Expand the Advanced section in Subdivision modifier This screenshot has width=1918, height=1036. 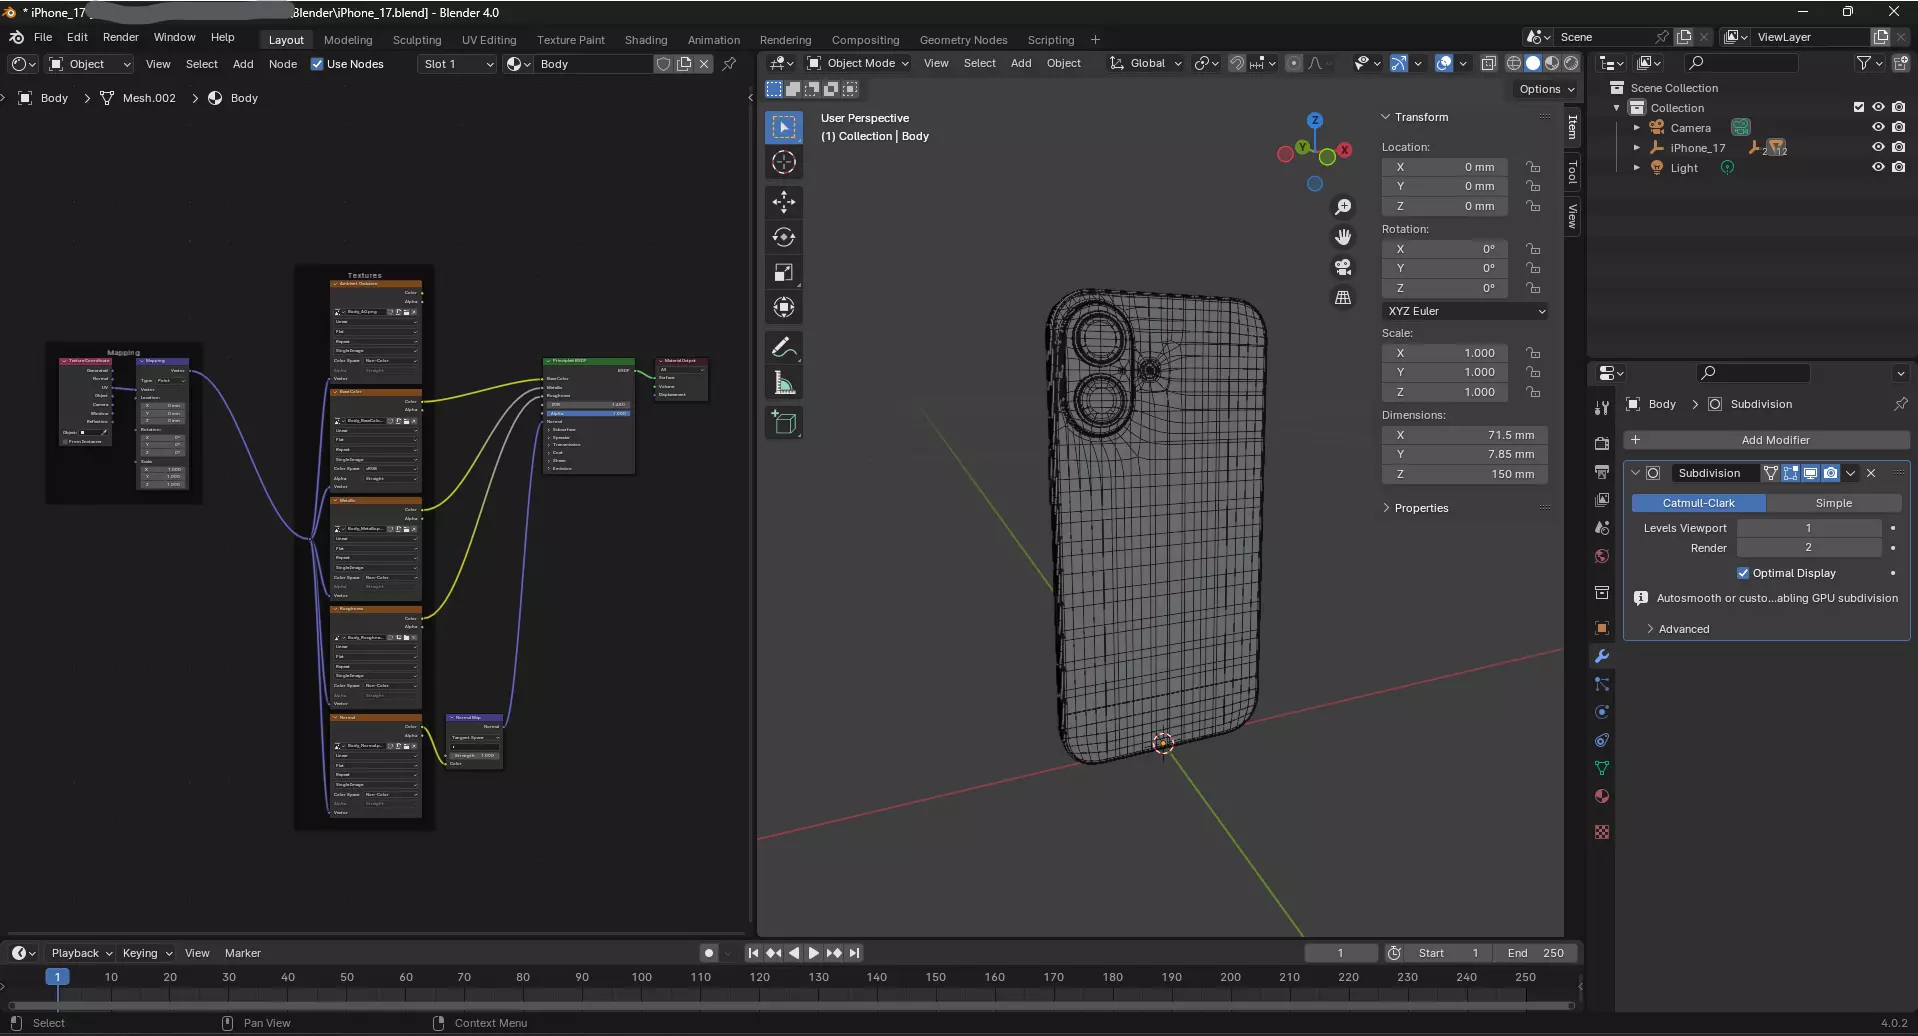pyautogui.click(x=1684, y=629)
